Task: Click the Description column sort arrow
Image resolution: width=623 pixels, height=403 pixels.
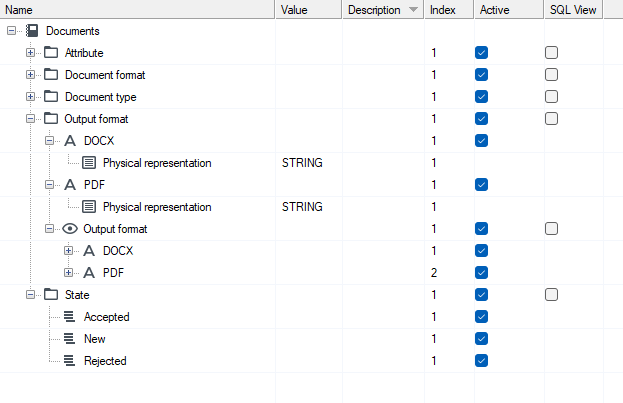Action: click(x=413, y=10)
